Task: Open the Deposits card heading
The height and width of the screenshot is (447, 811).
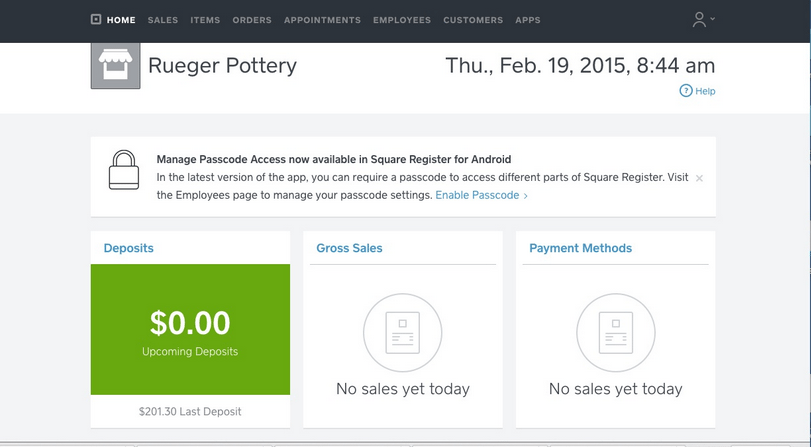Action: tap(128, 248)
